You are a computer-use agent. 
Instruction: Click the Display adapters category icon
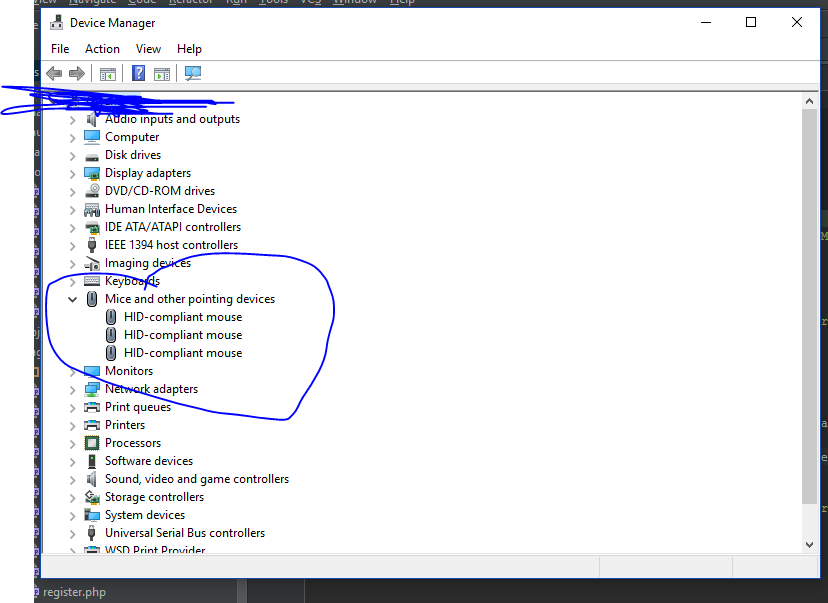point(92,173)
